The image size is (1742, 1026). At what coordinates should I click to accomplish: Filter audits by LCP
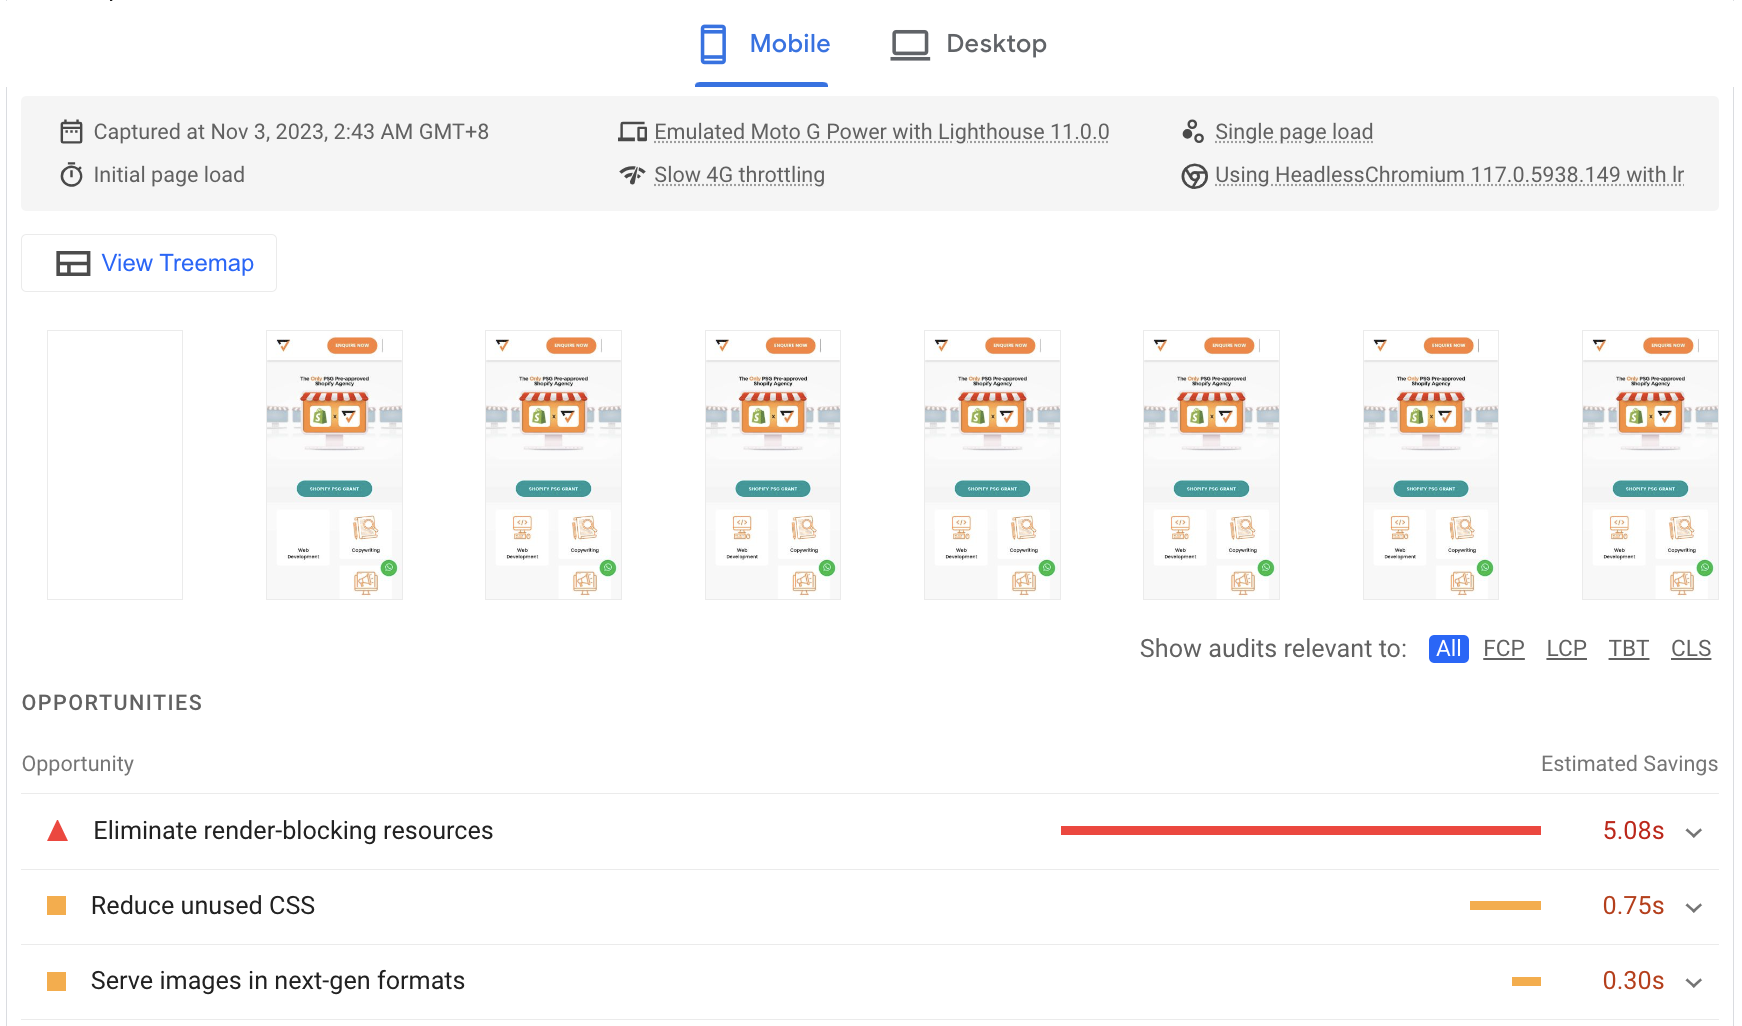1566,649
